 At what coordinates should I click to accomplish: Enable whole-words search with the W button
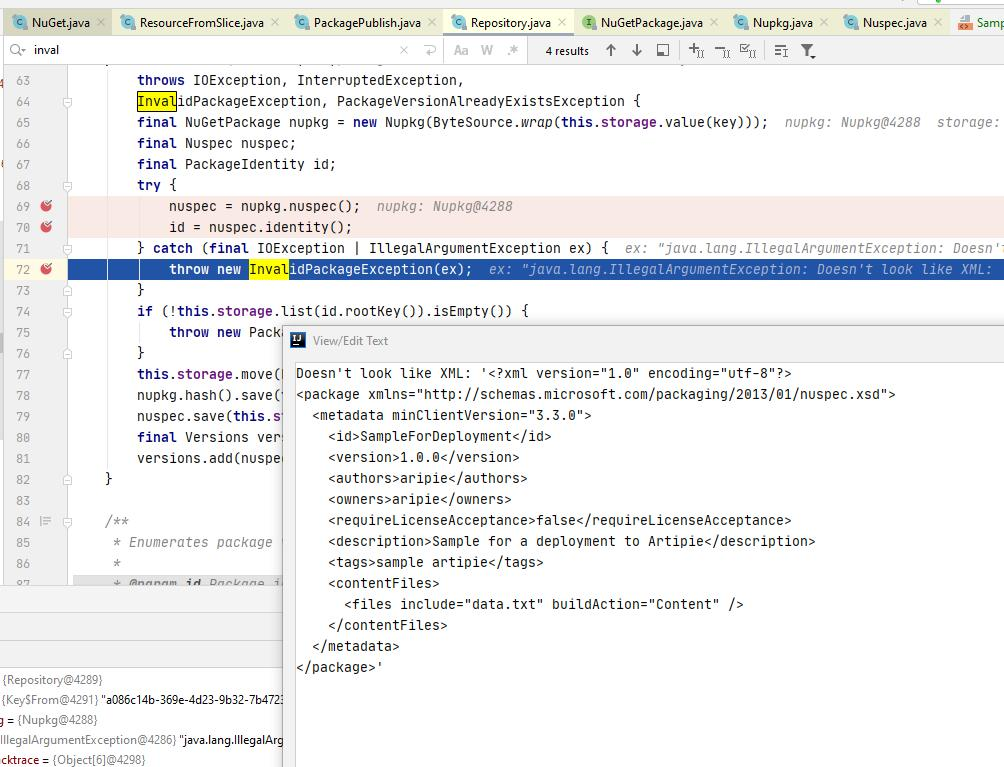[x=487, y=48]
